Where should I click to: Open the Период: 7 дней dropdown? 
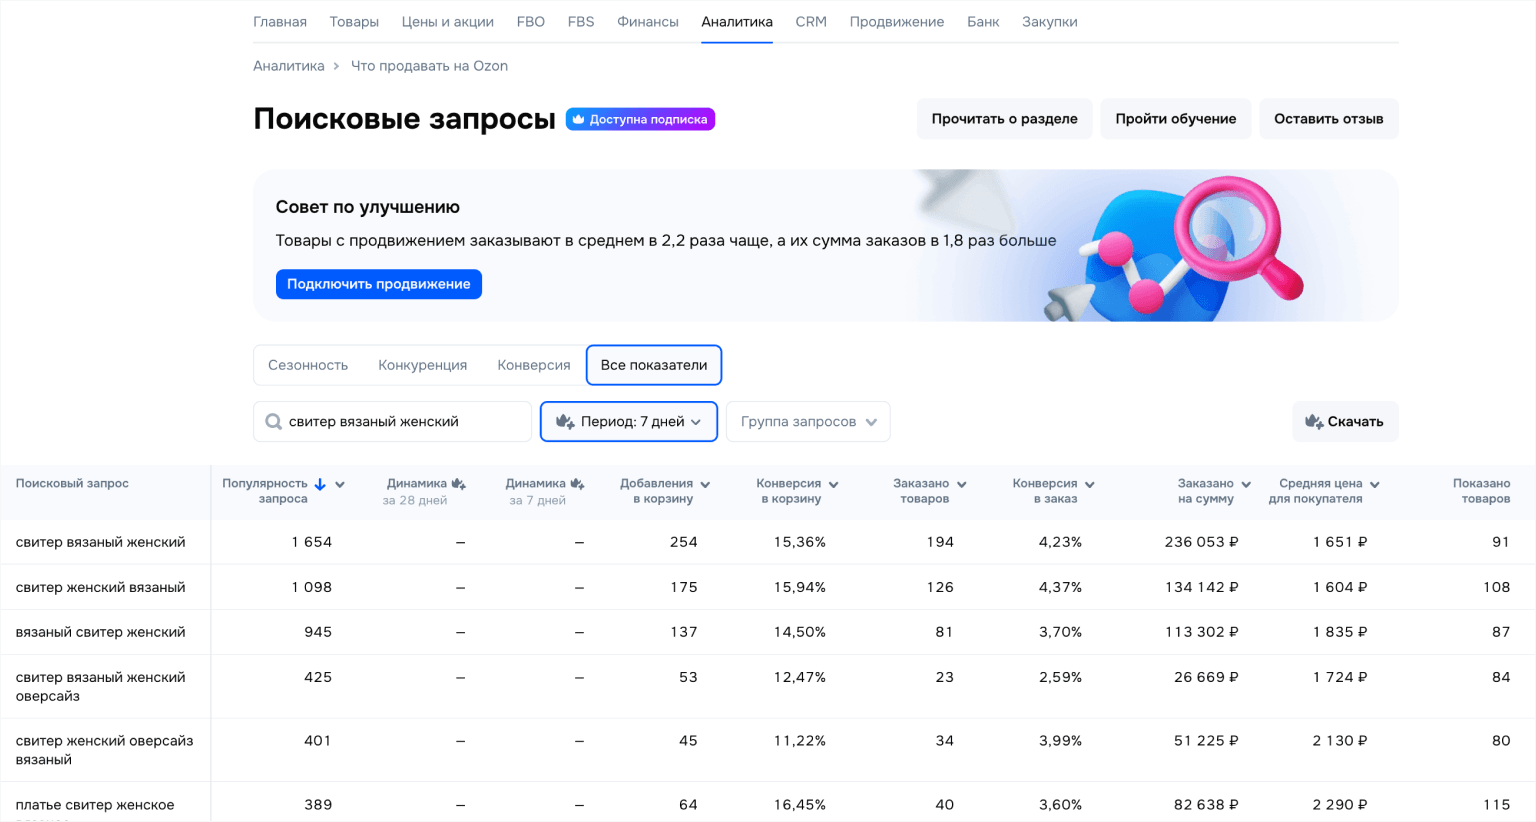(629, 422)
